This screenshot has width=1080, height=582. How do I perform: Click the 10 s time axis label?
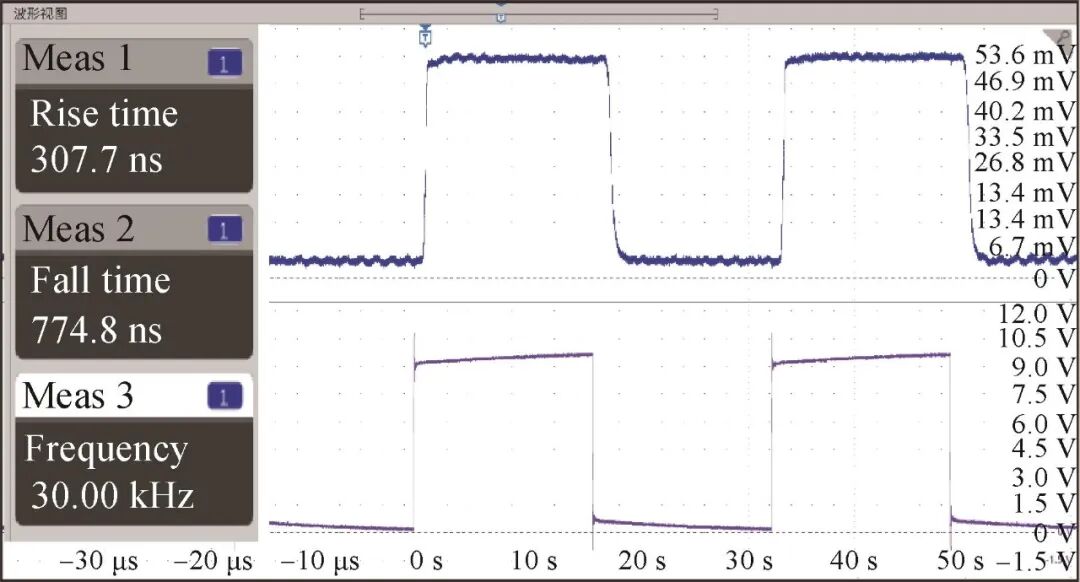tap(534, 561)
